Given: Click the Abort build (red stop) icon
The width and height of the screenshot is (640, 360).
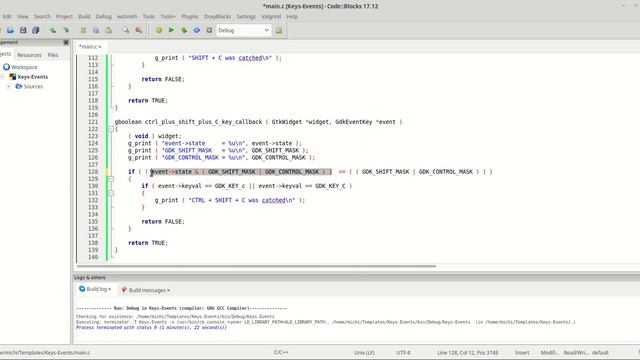Looking at the screenshot, I should click(x=209, y=30).
